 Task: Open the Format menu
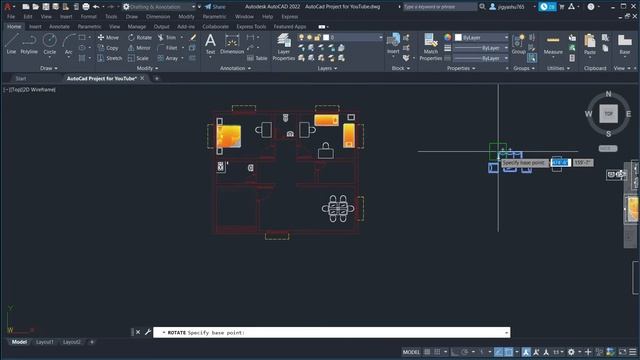[x=89, y=17]
